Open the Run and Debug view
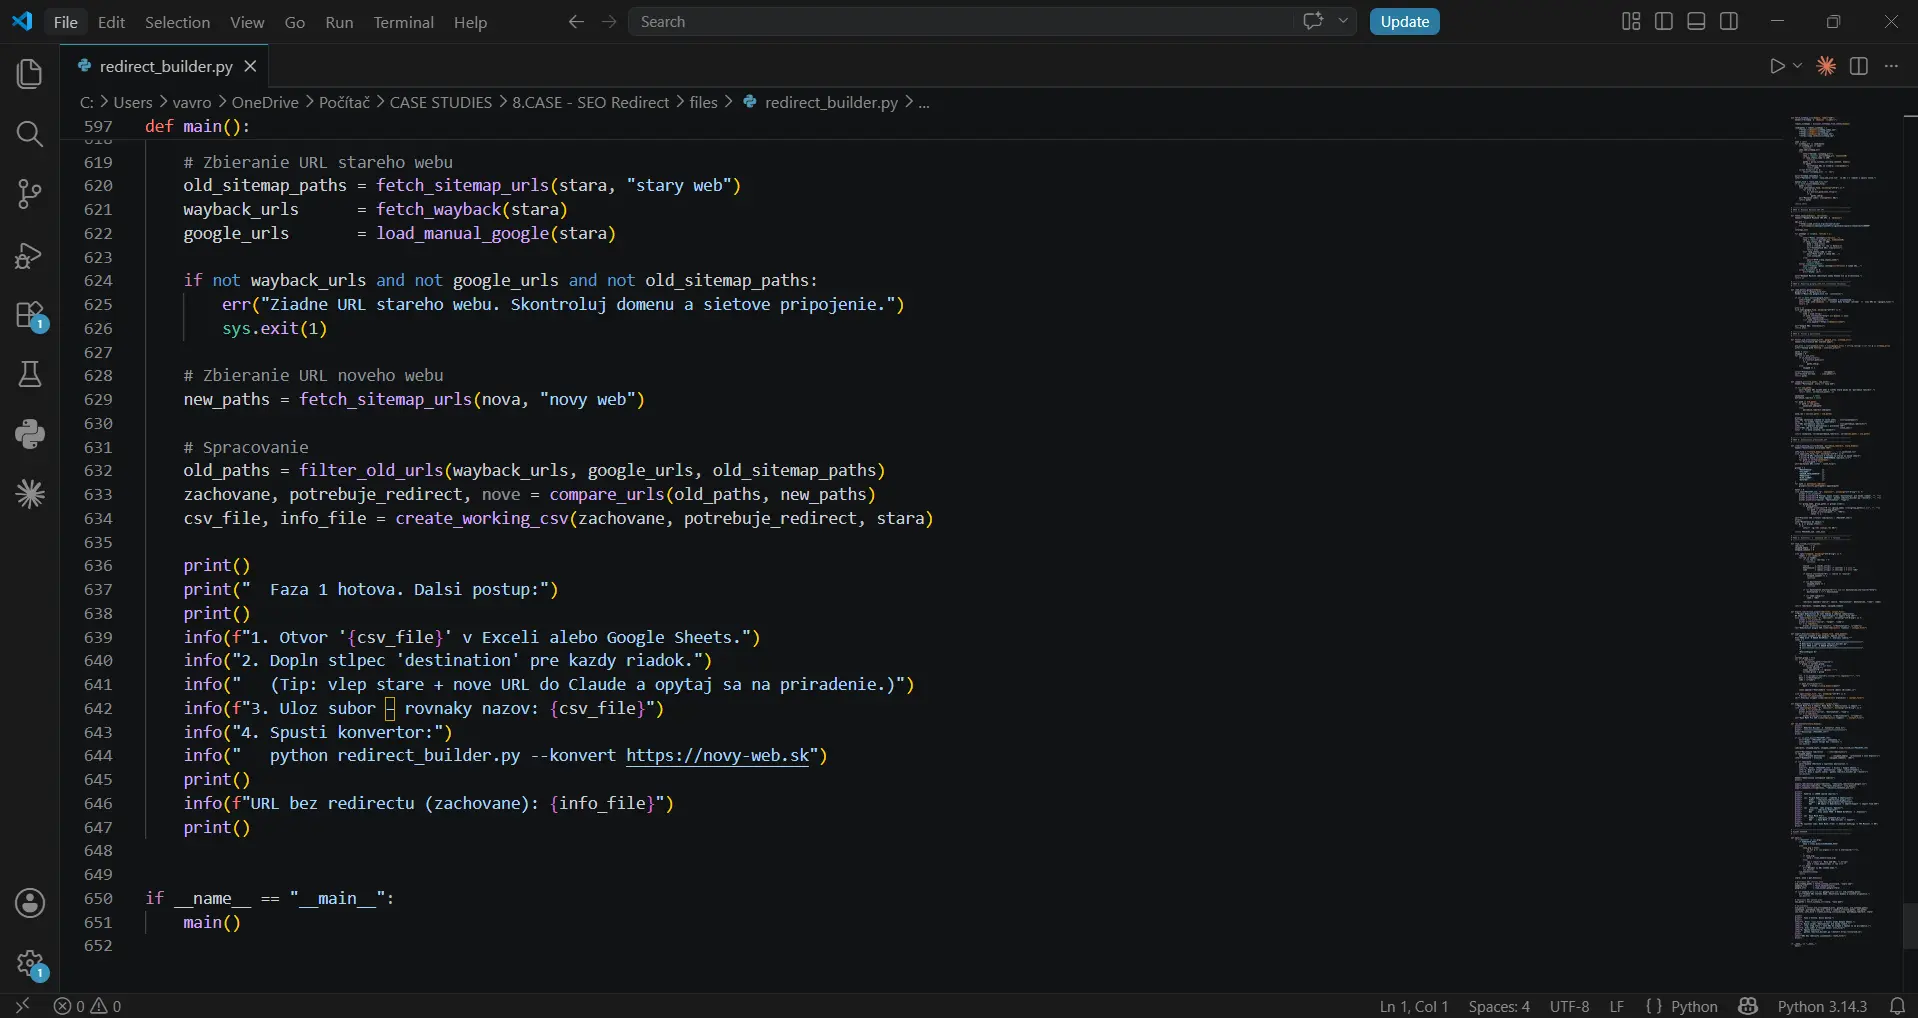 (x=30, y=255)
